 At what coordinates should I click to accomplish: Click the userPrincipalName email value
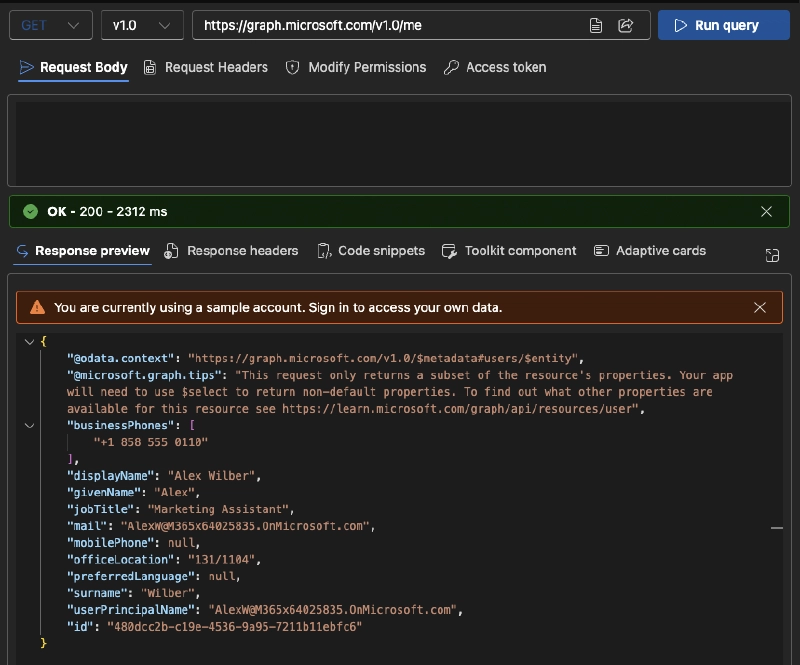click(x=333, y=610)
